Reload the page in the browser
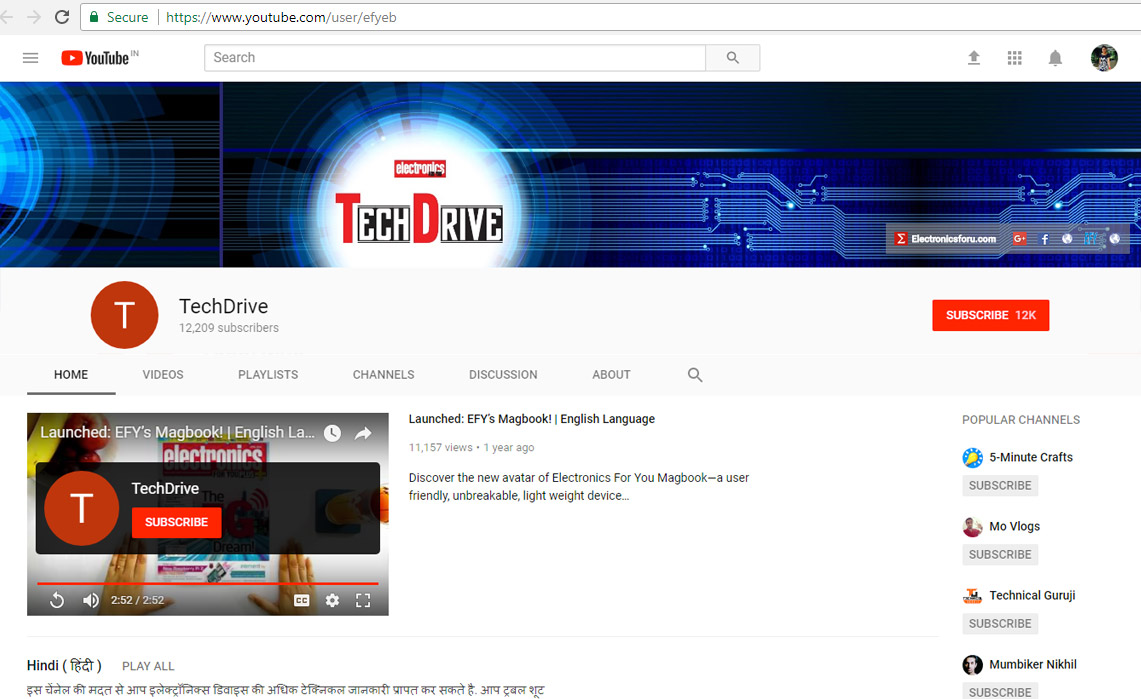Viewport: 1141px width, 699px height. coord(63,17)
